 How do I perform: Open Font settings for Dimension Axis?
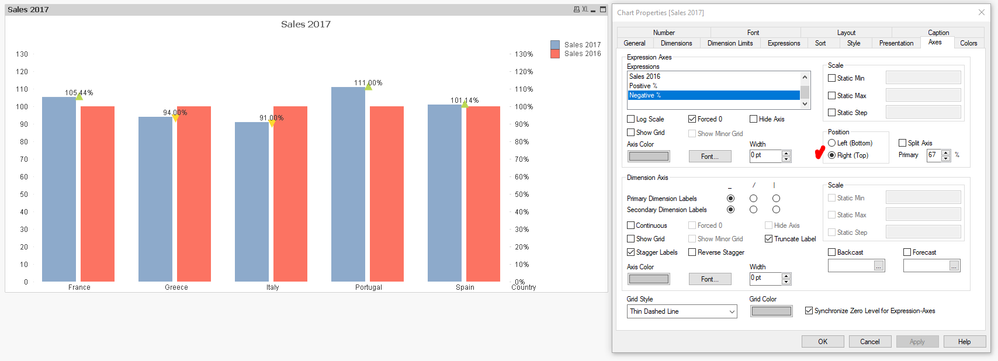click(710, 279)
